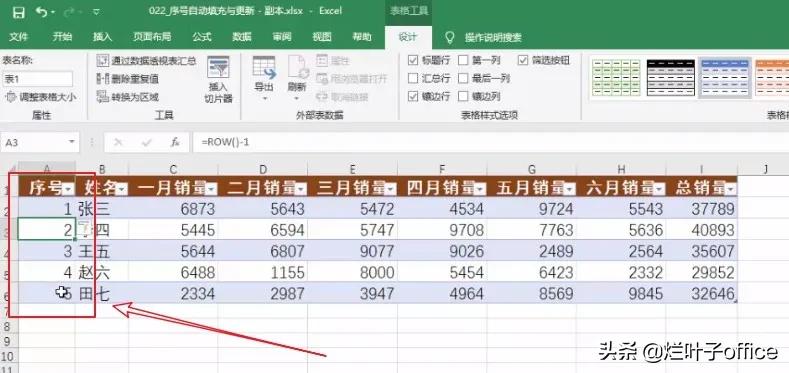Choose the black table style thumbnail
The image size is (789, 373).
pos(670,78)
